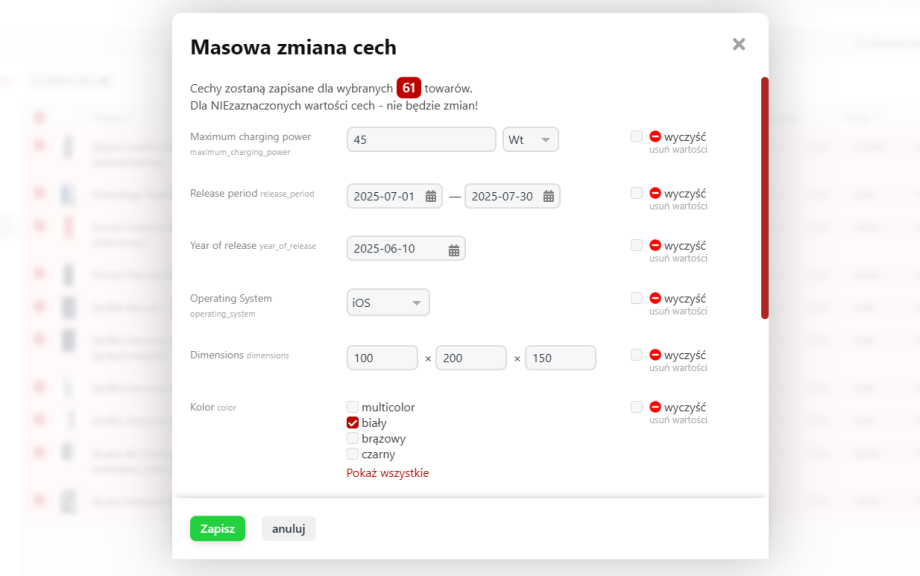The width and height of the screenshot is (920, 576).
Task: Click red clear icon for Release period
Action: [x=655, y=193]
